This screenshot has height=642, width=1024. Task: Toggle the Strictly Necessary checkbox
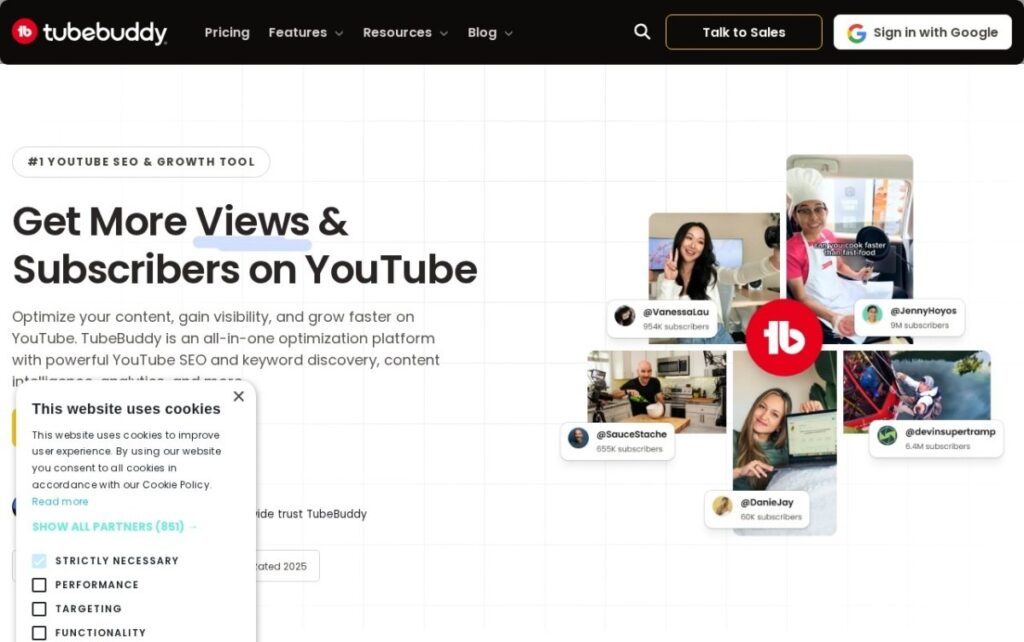click(x=39, y=561)
